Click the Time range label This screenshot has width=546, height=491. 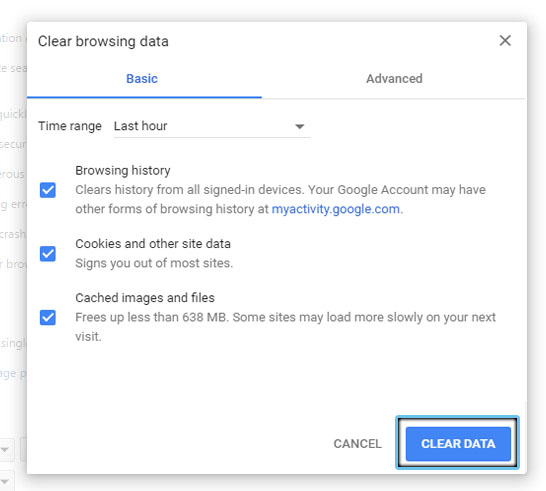(x=70, y=126)
